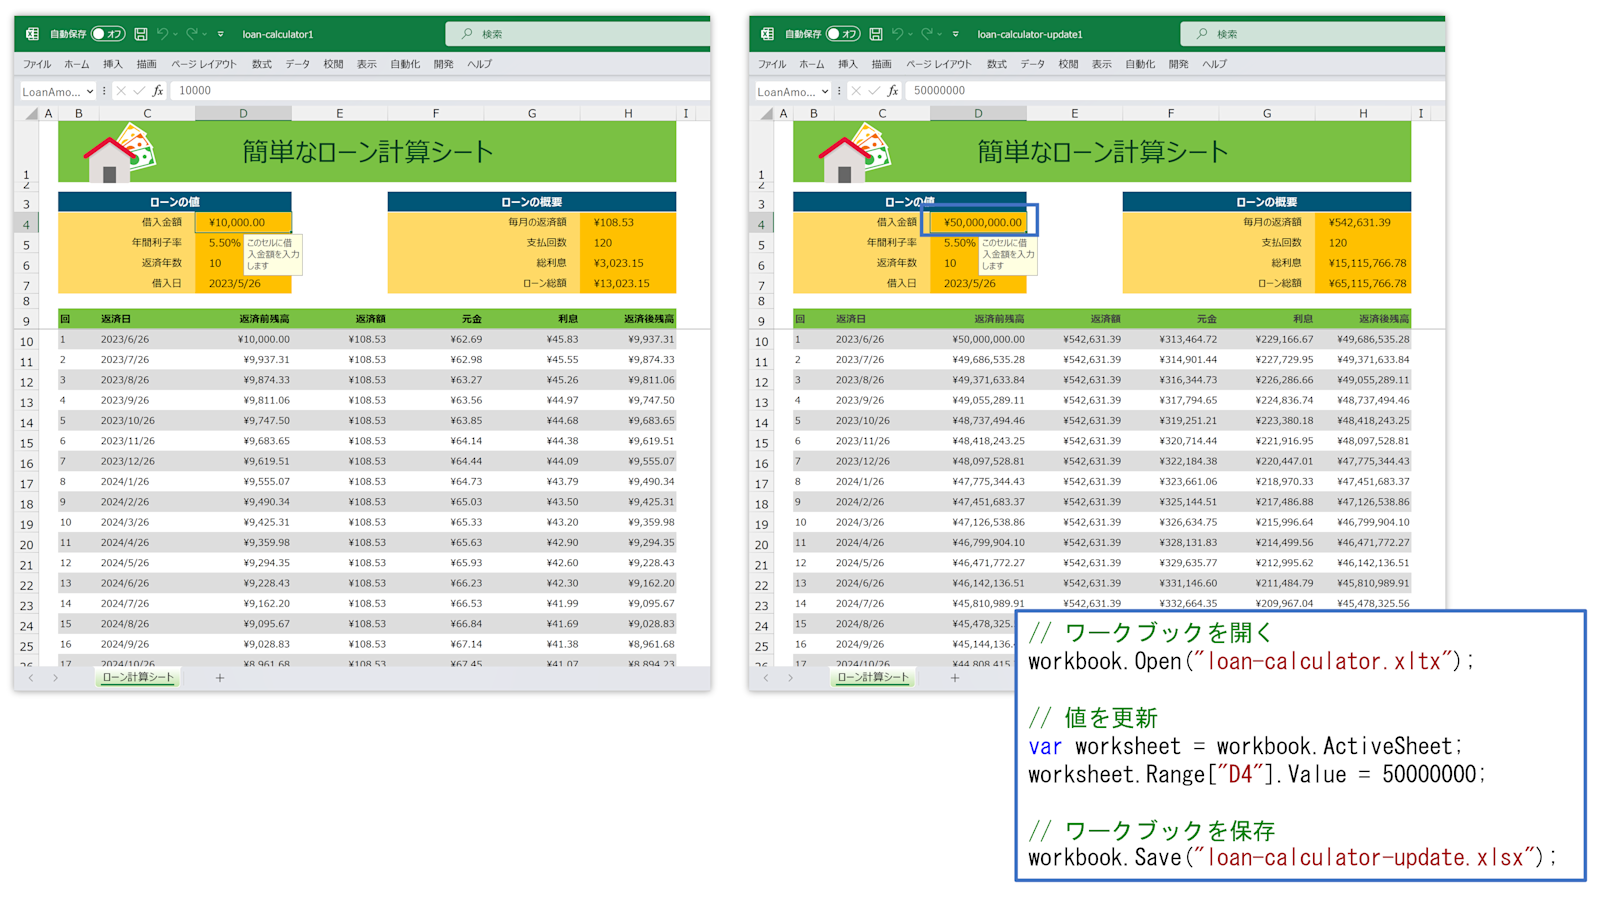Open the undo history dropdown in loan-calculator-update1

coord(910,34)
